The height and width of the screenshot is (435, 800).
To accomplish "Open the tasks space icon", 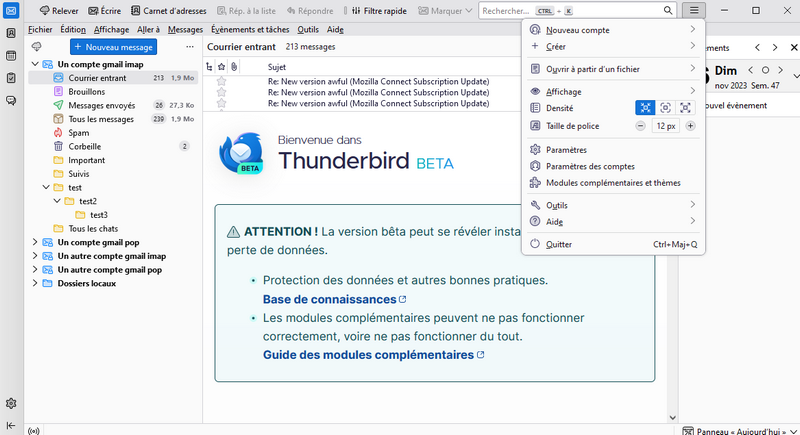I will (10, 78).
